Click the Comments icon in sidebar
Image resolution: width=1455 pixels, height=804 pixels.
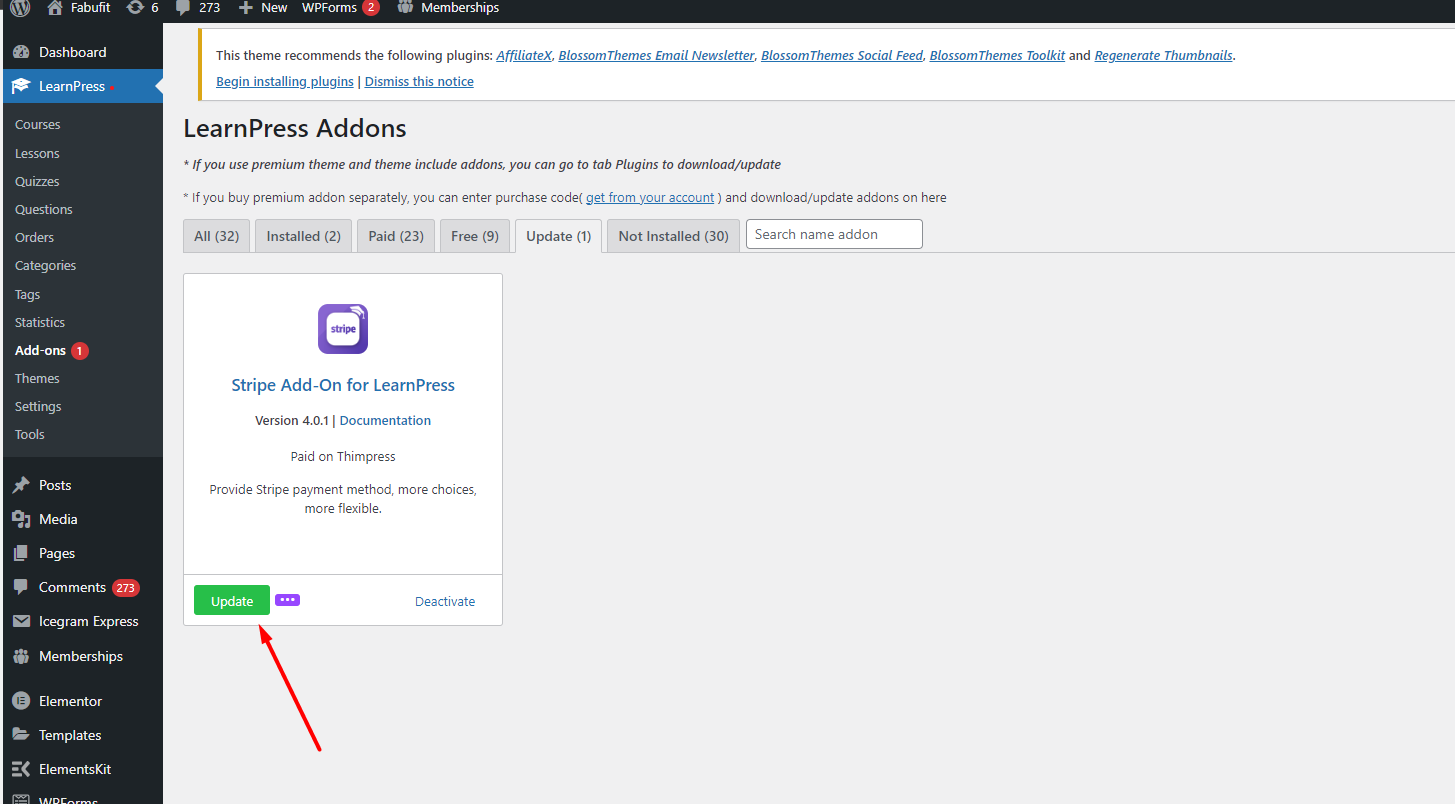coord(21,587)
